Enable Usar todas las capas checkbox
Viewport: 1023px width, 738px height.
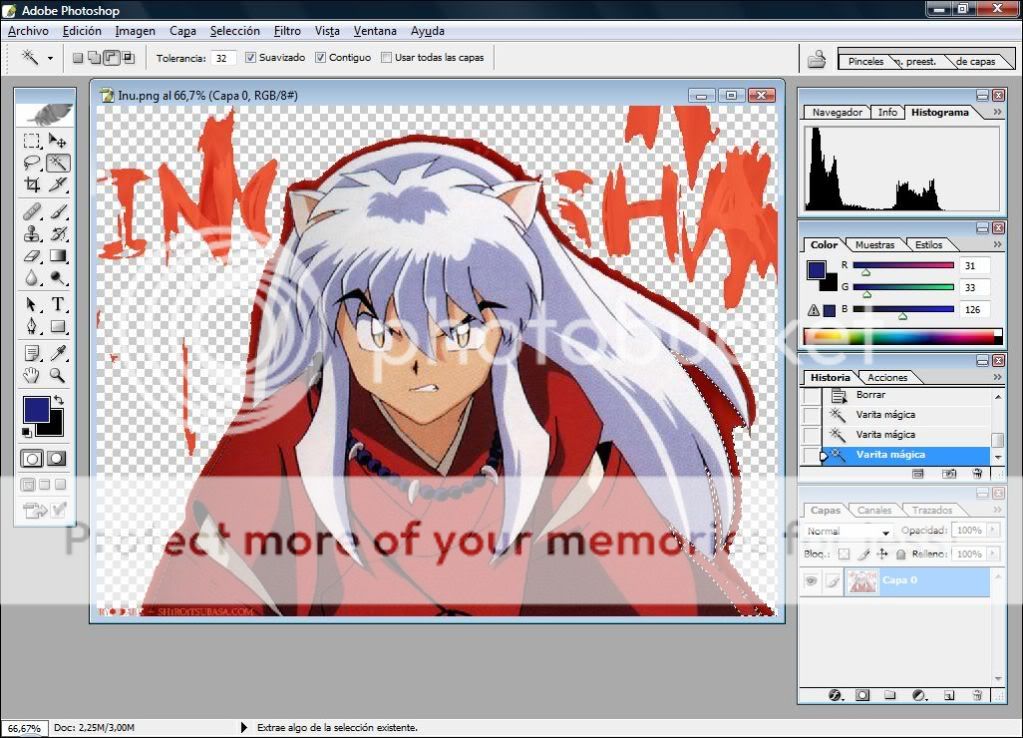point(386,58)
